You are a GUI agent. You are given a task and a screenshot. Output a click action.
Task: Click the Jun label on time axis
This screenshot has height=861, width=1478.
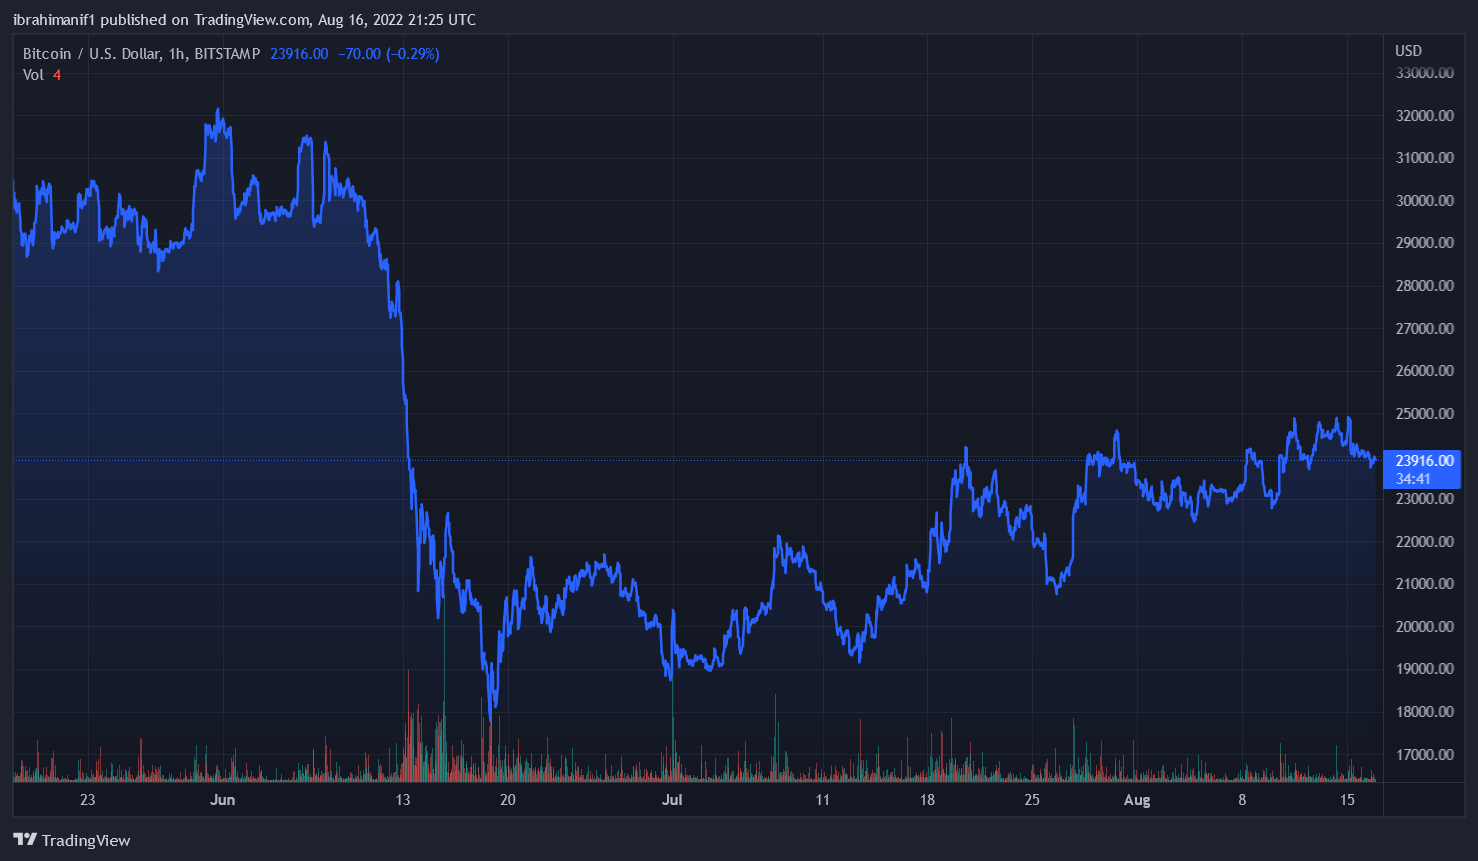tap(223, 800)
